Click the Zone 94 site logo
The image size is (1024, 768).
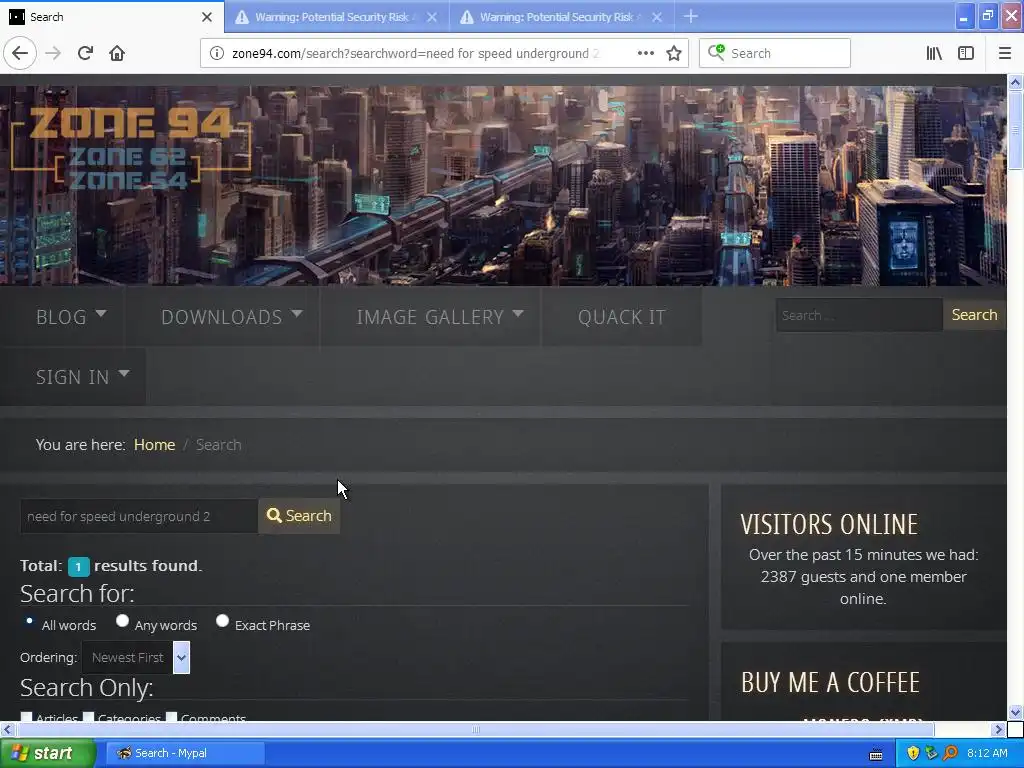tap(131, 148)
